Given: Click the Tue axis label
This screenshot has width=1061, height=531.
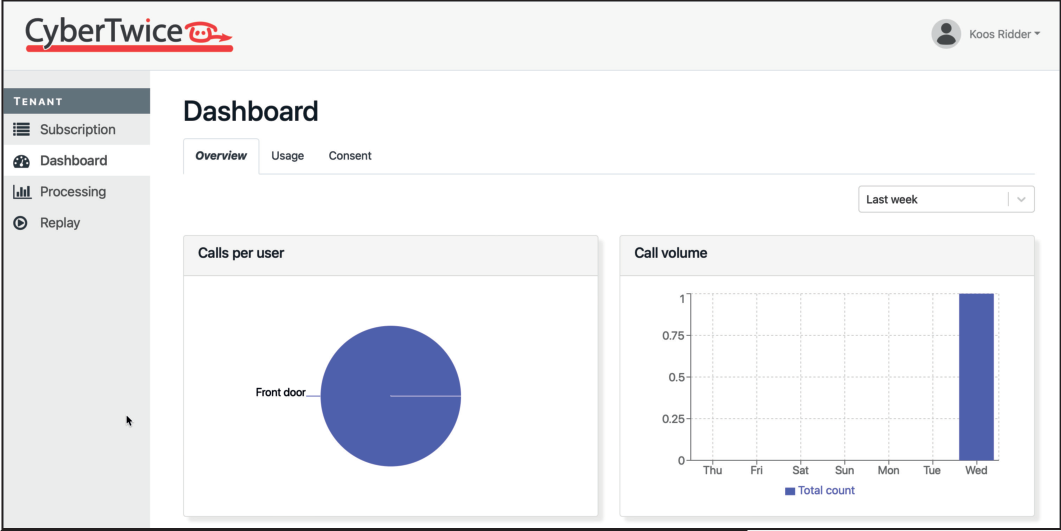Looking at the screenshot, I should pos(932,471).
